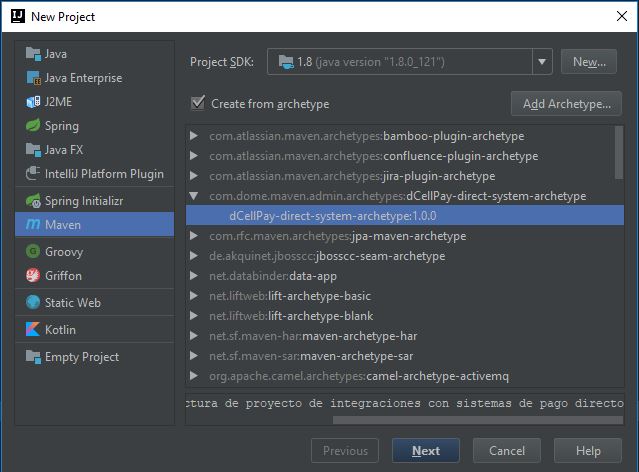Click the Add Archetype button
Image resolution: width=639 pixels, height=472 pixels.
click(x=566, y=104)
